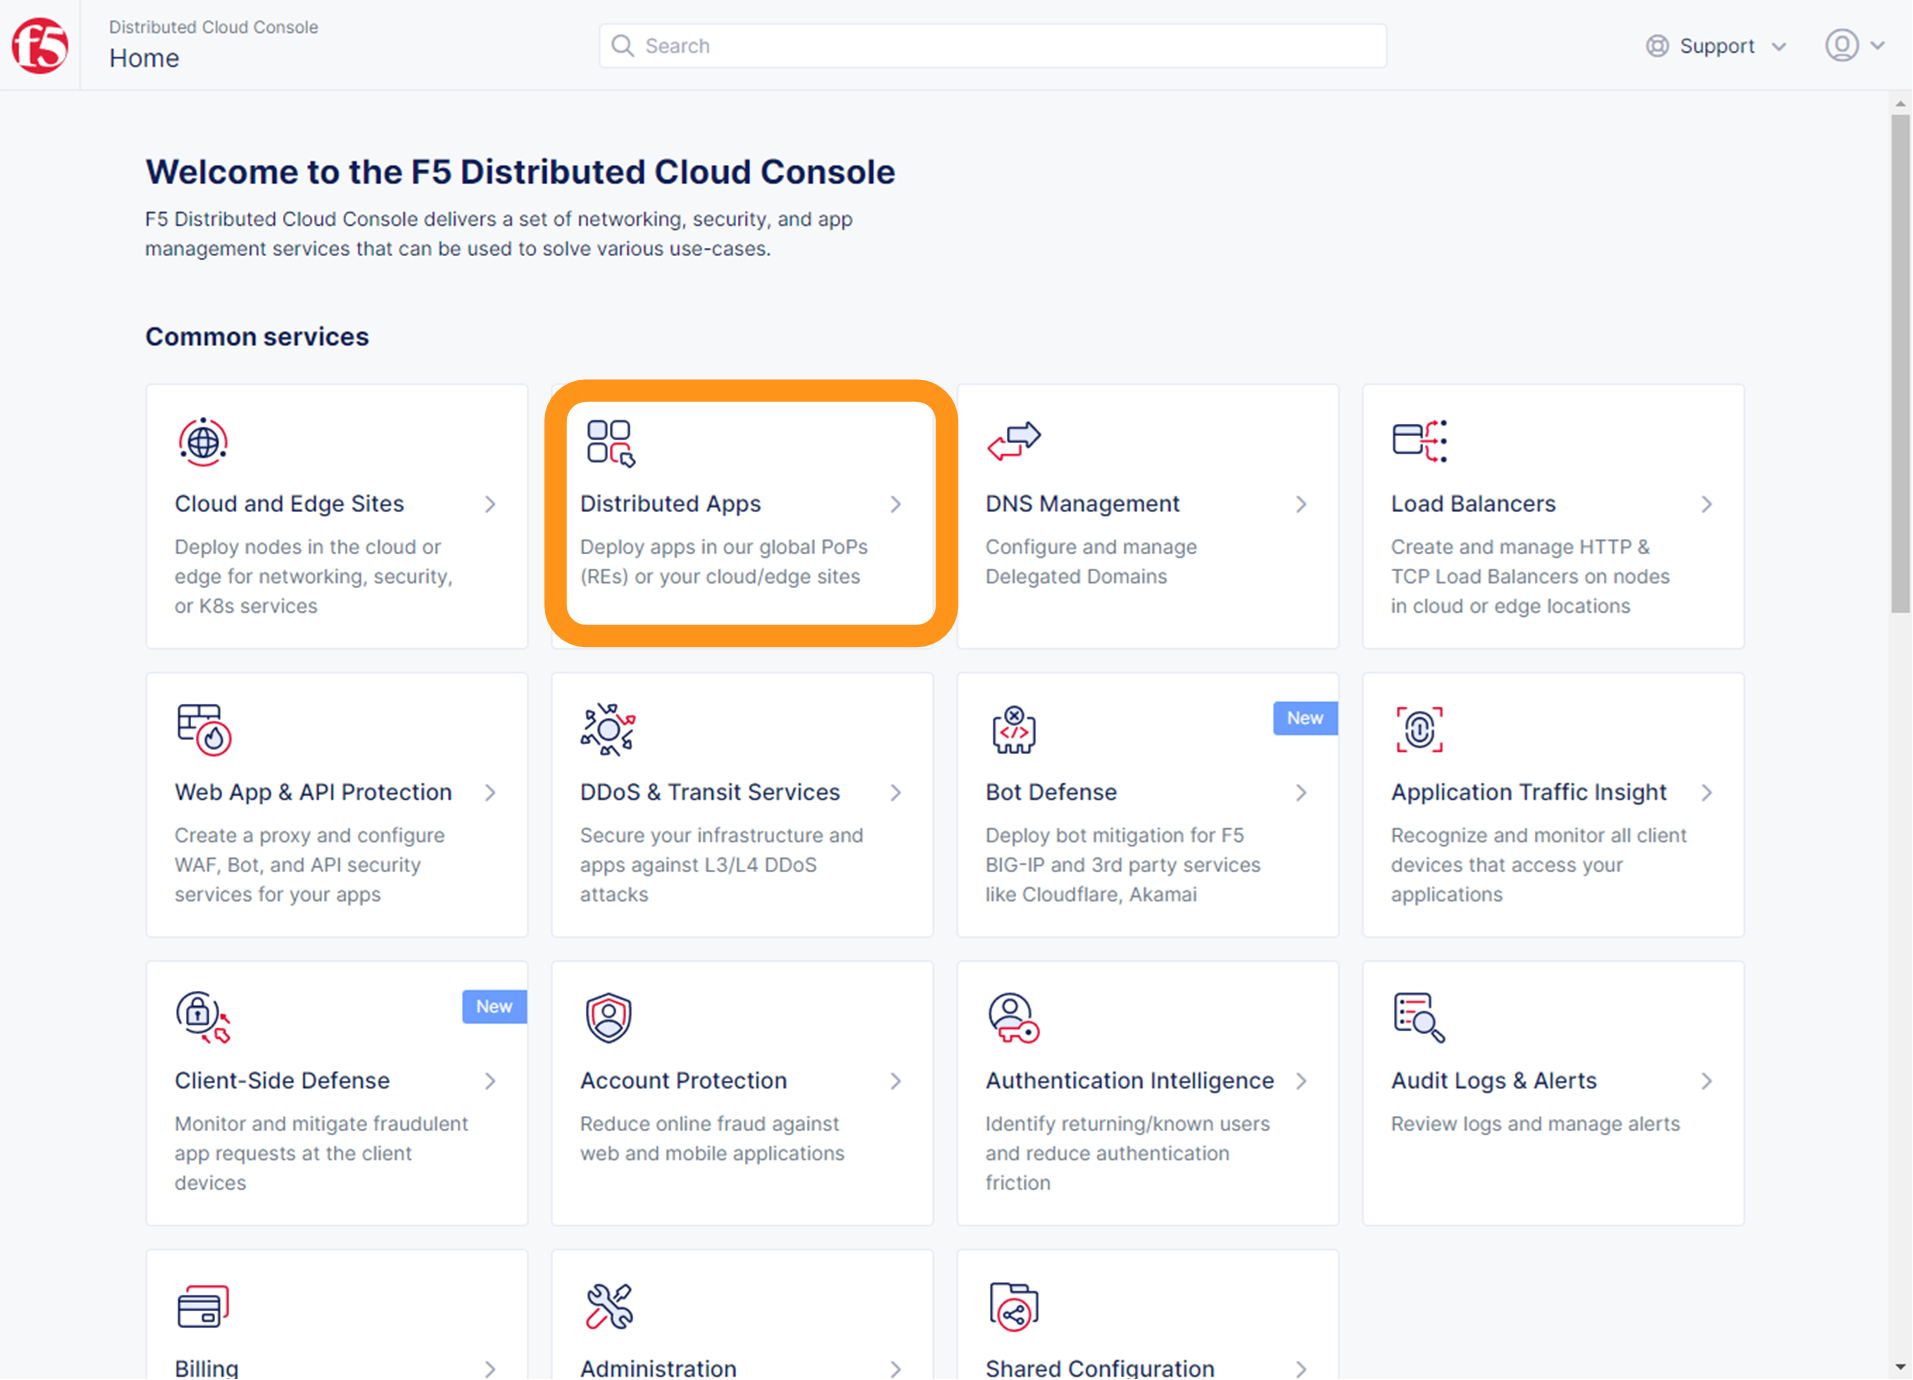The width and height of the screenshot is (1913, 1380).
Task: Open the Client-Side Defense service link
Action: tap(282, 1081)
